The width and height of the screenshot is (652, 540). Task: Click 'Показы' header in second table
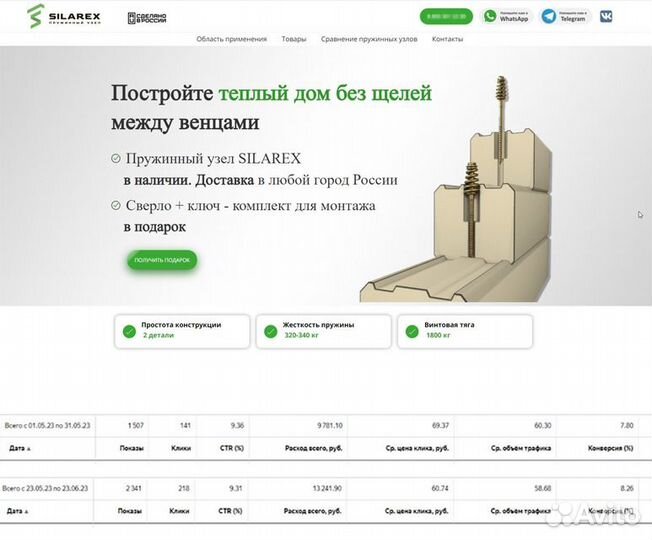(x=129, y=511)
